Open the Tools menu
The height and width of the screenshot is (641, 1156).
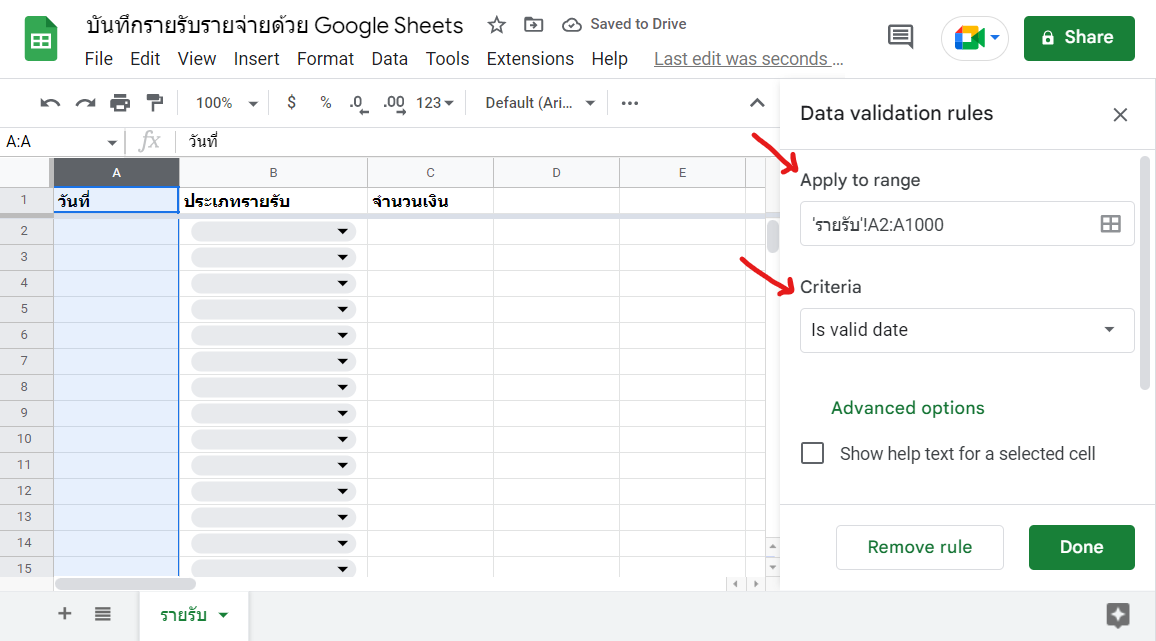(447, 59)
